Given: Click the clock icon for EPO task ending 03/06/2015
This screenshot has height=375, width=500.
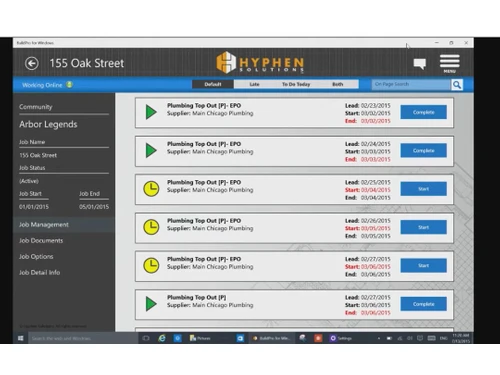Looking at the screenshot, I should pyautogui.click(x=151, y=265).
